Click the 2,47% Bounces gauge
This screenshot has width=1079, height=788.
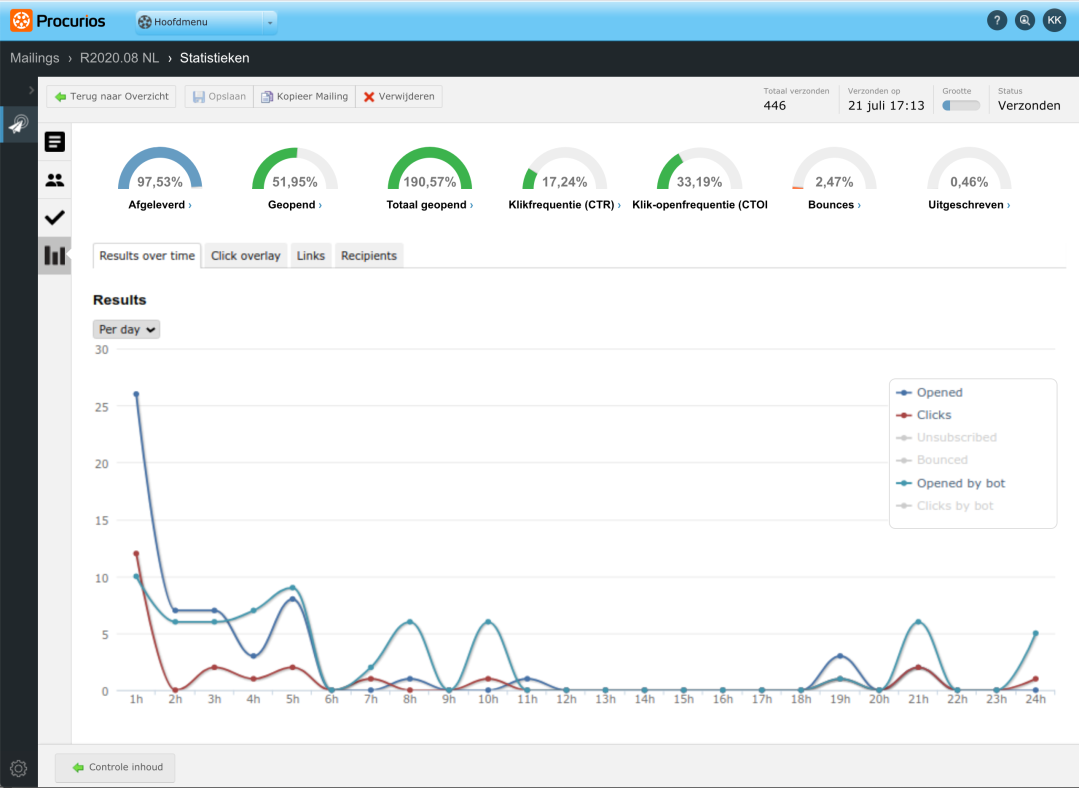pos(834,169)
